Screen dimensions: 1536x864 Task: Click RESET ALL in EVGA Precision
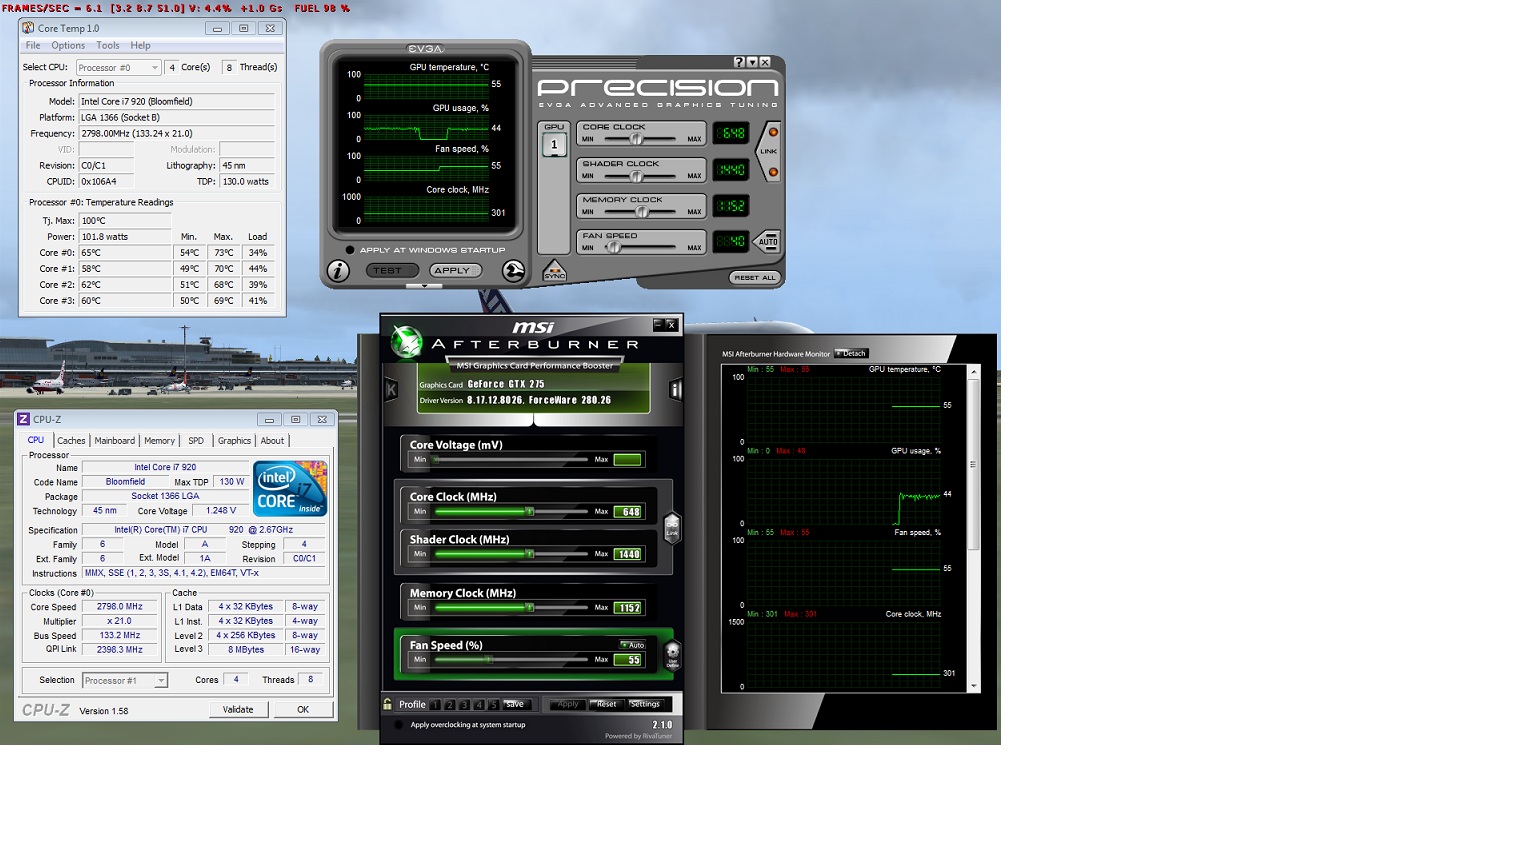(x=754, y=278)
